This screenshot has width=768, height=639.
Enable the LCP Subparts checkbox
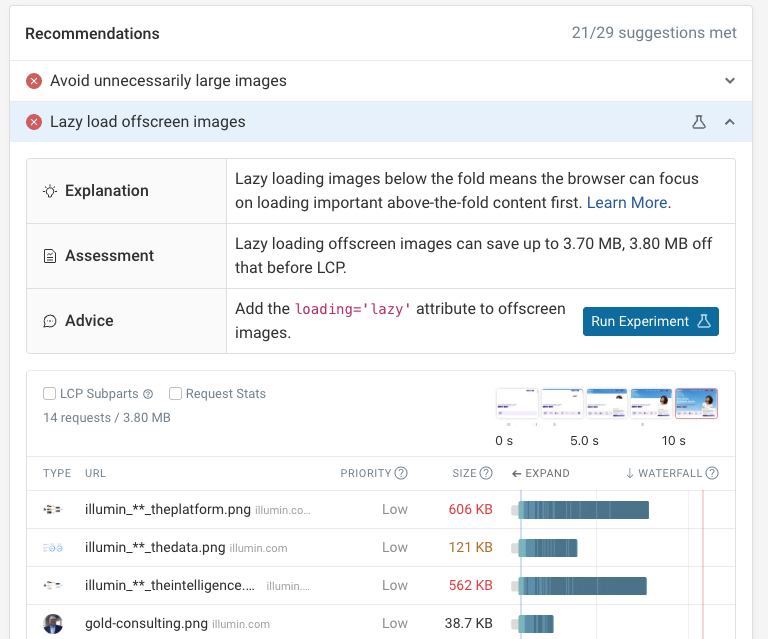click(x=50, y=394)
